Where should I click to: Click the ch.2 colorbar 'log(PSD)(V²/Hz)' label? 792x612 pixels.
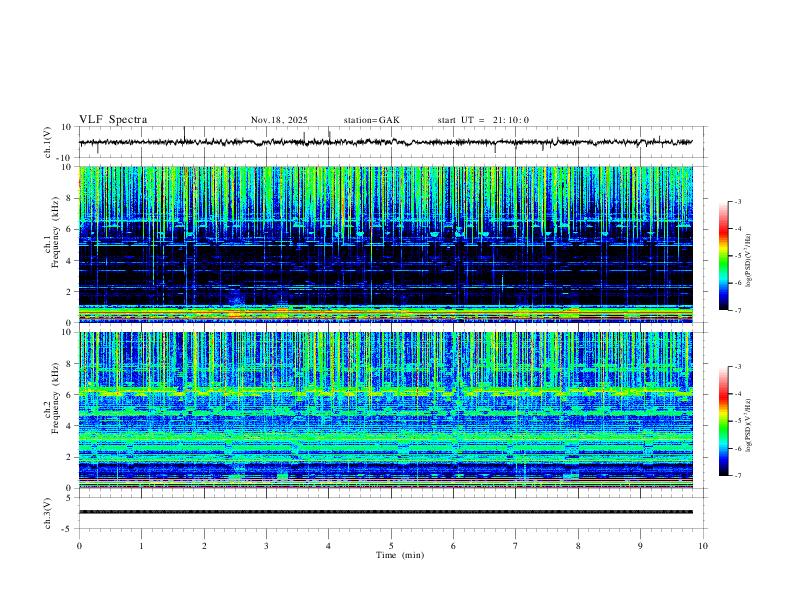(748, 426)
